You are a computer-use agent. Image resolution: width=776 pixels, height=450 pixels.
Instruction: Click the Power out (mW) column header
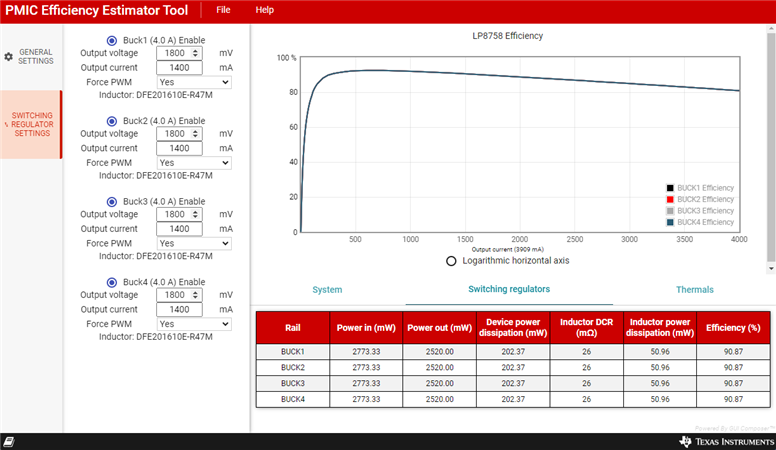pos(439,328)
